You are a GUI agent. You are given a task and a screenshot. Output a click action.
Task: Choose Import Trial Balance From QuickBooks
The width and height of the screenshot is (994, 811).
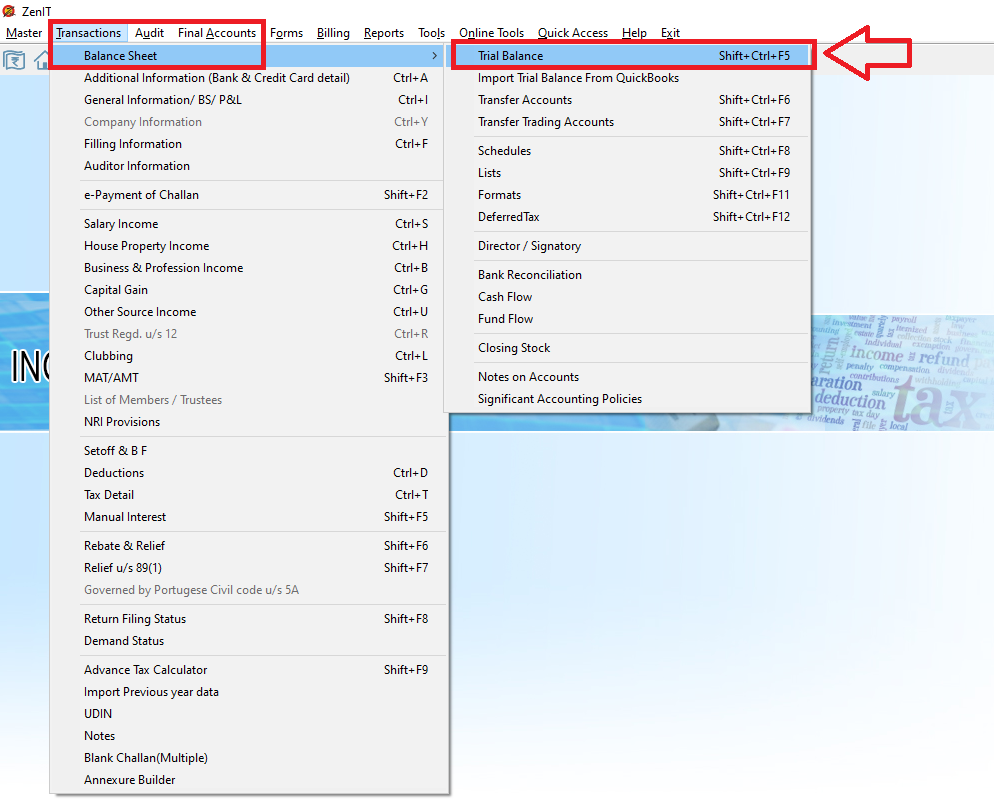(x=628, y=78)
